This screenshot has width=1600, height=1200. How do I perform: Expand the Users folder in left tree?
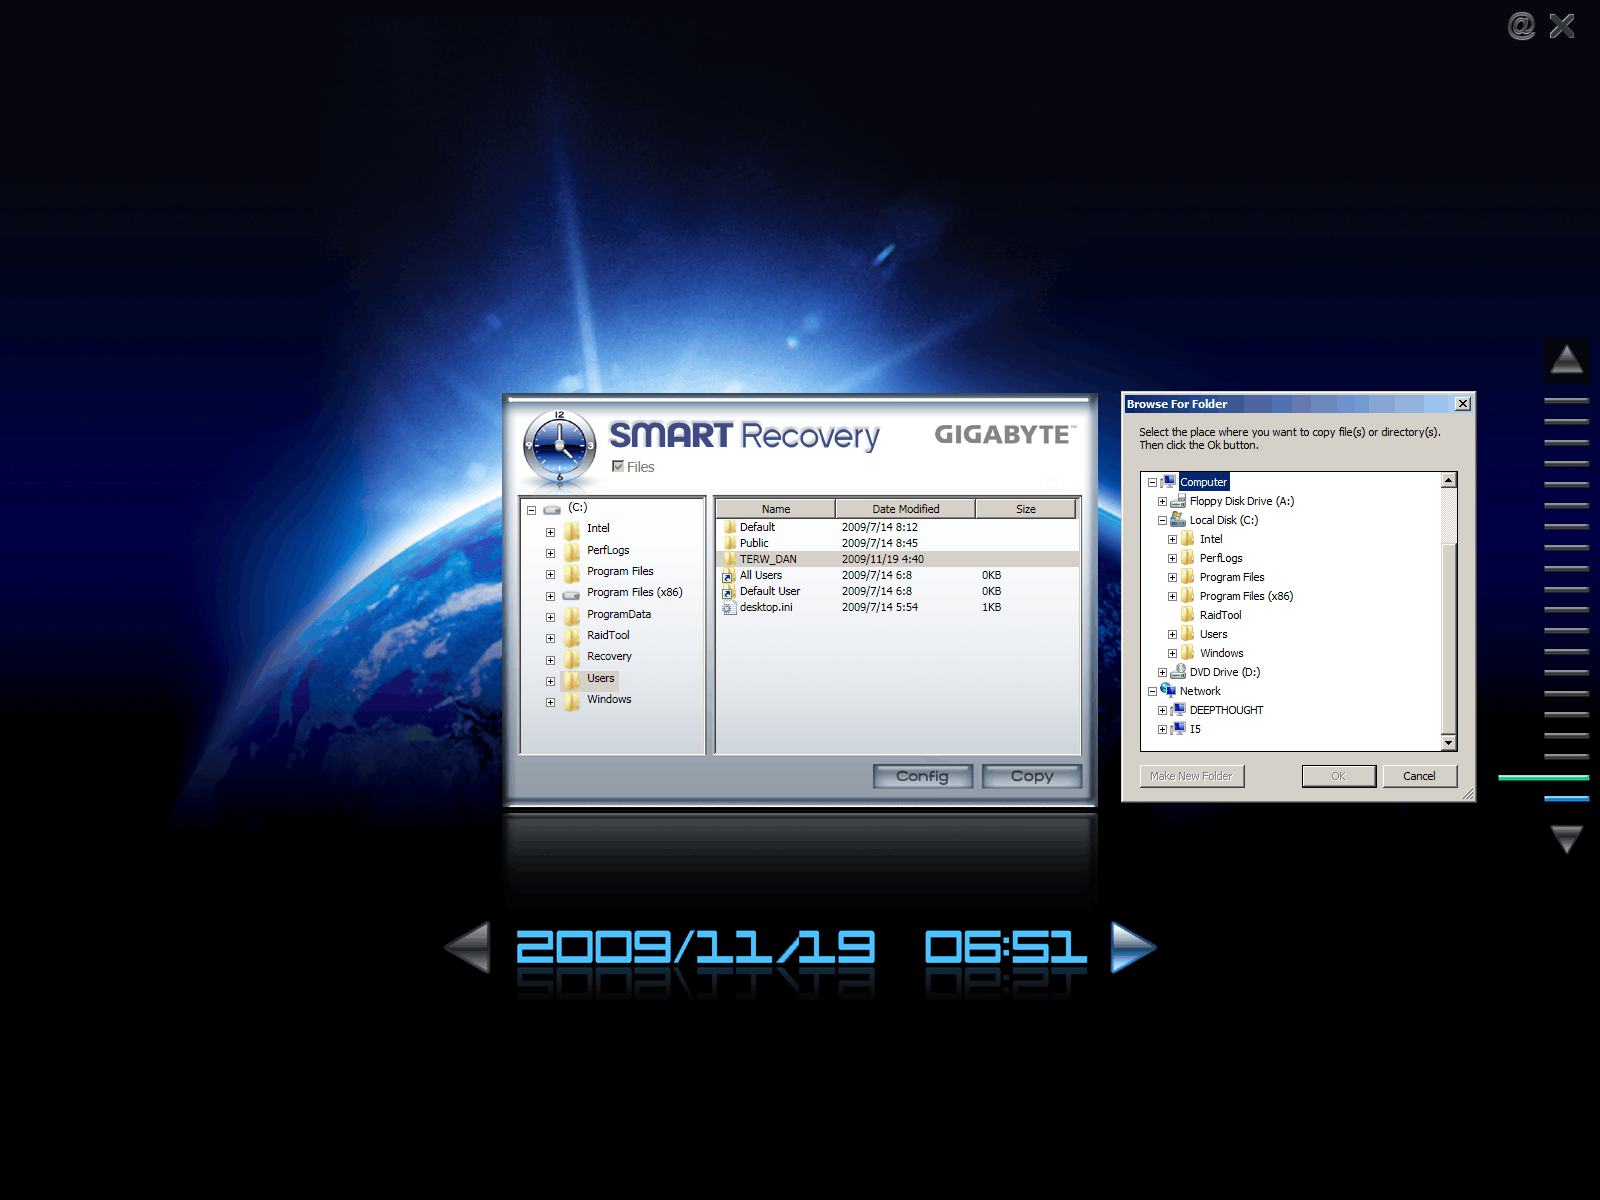pyautogui.click(x=550, y=681)
